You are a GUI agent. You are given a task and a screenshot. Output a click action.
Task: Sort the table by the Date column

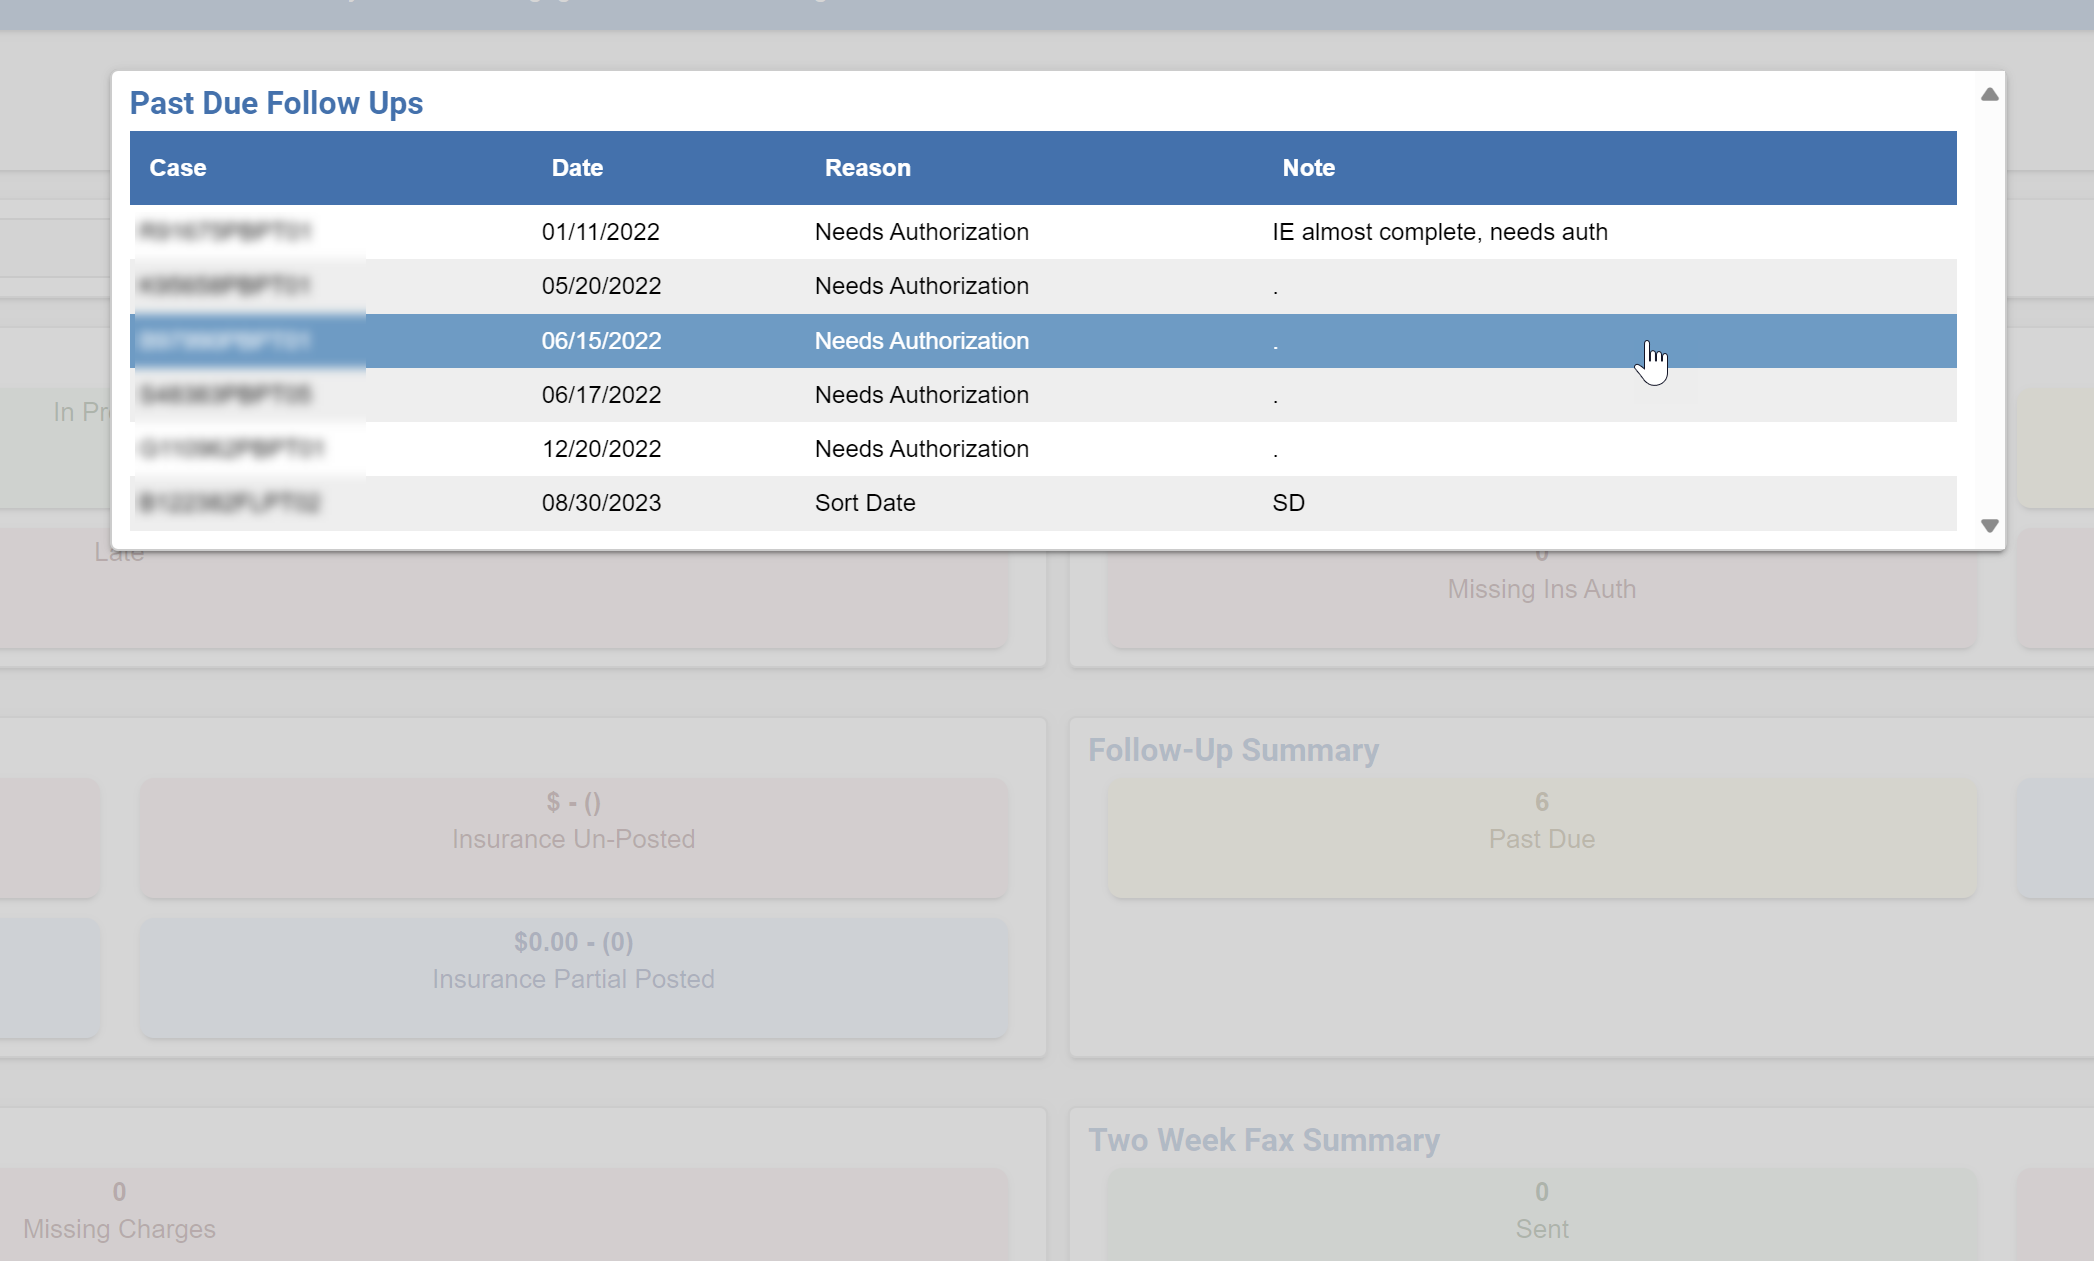pos(576,167)
